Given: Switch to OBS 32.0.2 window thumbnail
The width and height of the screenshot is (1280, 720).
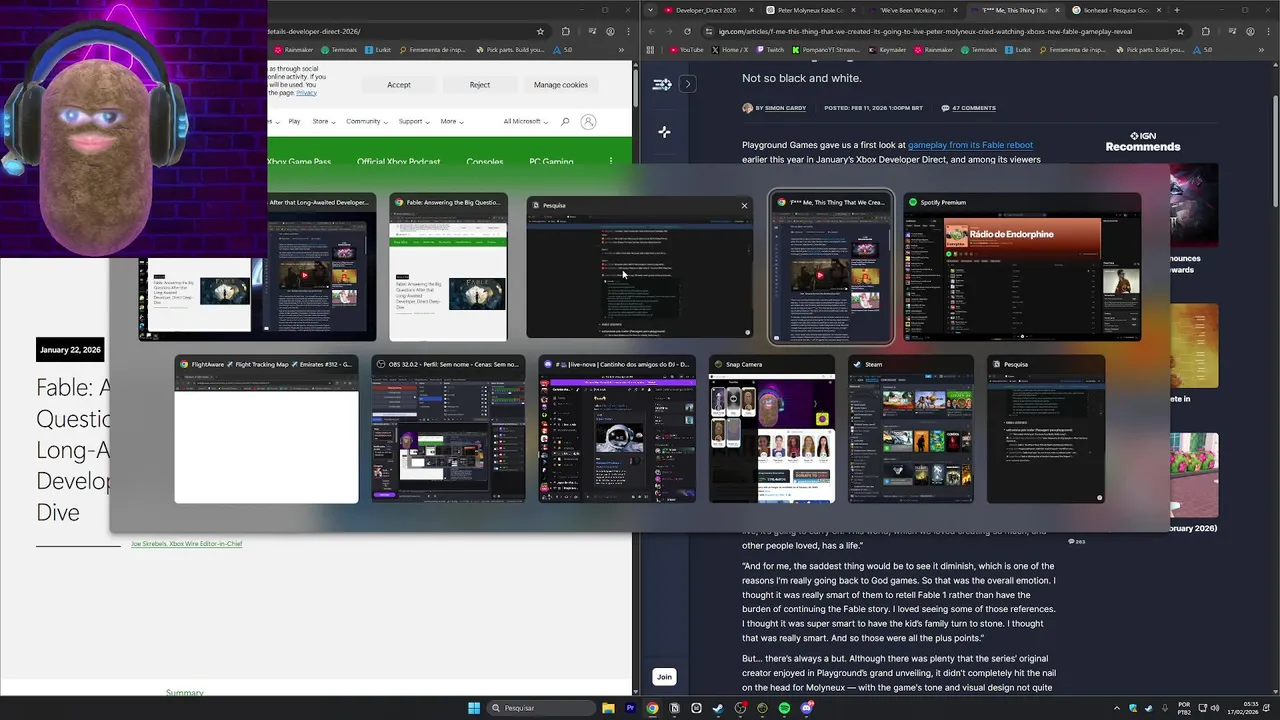Looking at the screenshot, I should point(448,429).
